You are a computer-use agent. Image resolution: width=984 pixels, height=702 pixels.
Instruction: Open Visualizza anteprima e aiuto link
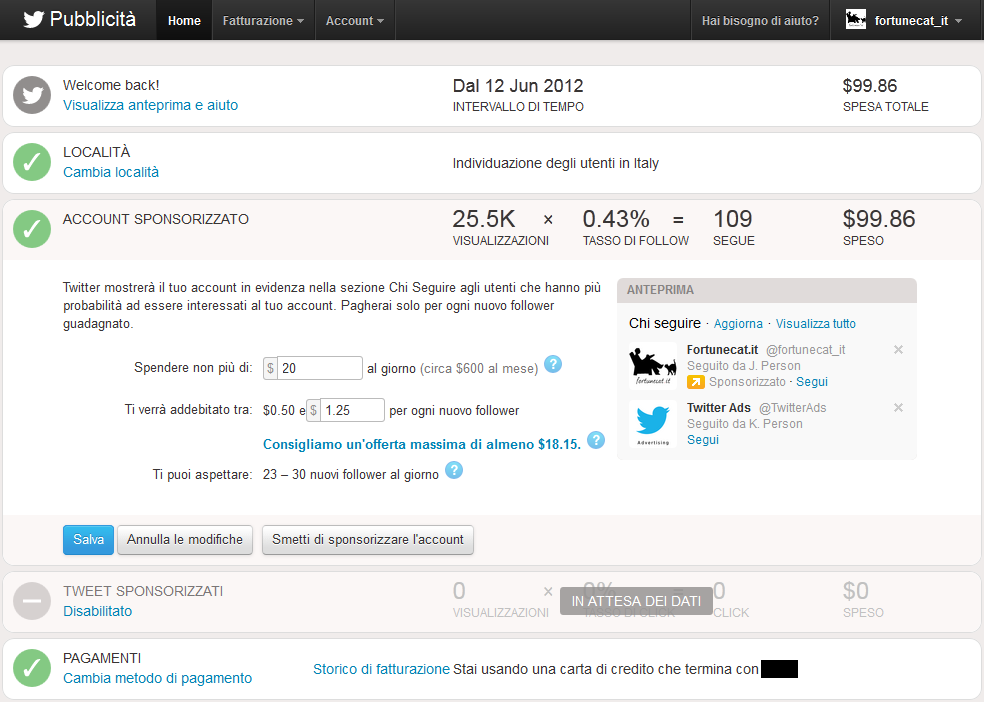(x=151, y=105)
